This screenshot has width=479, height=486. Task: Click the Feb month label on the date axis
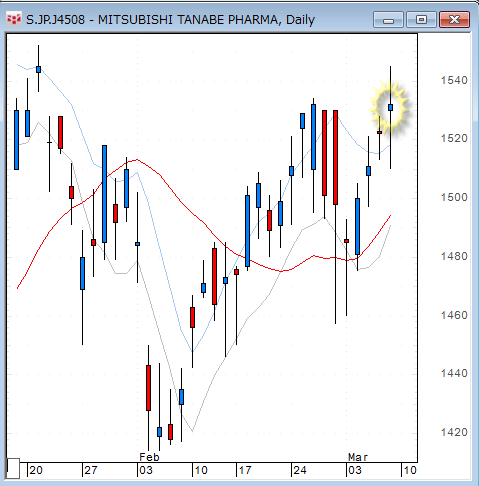[x=149, y=457]
